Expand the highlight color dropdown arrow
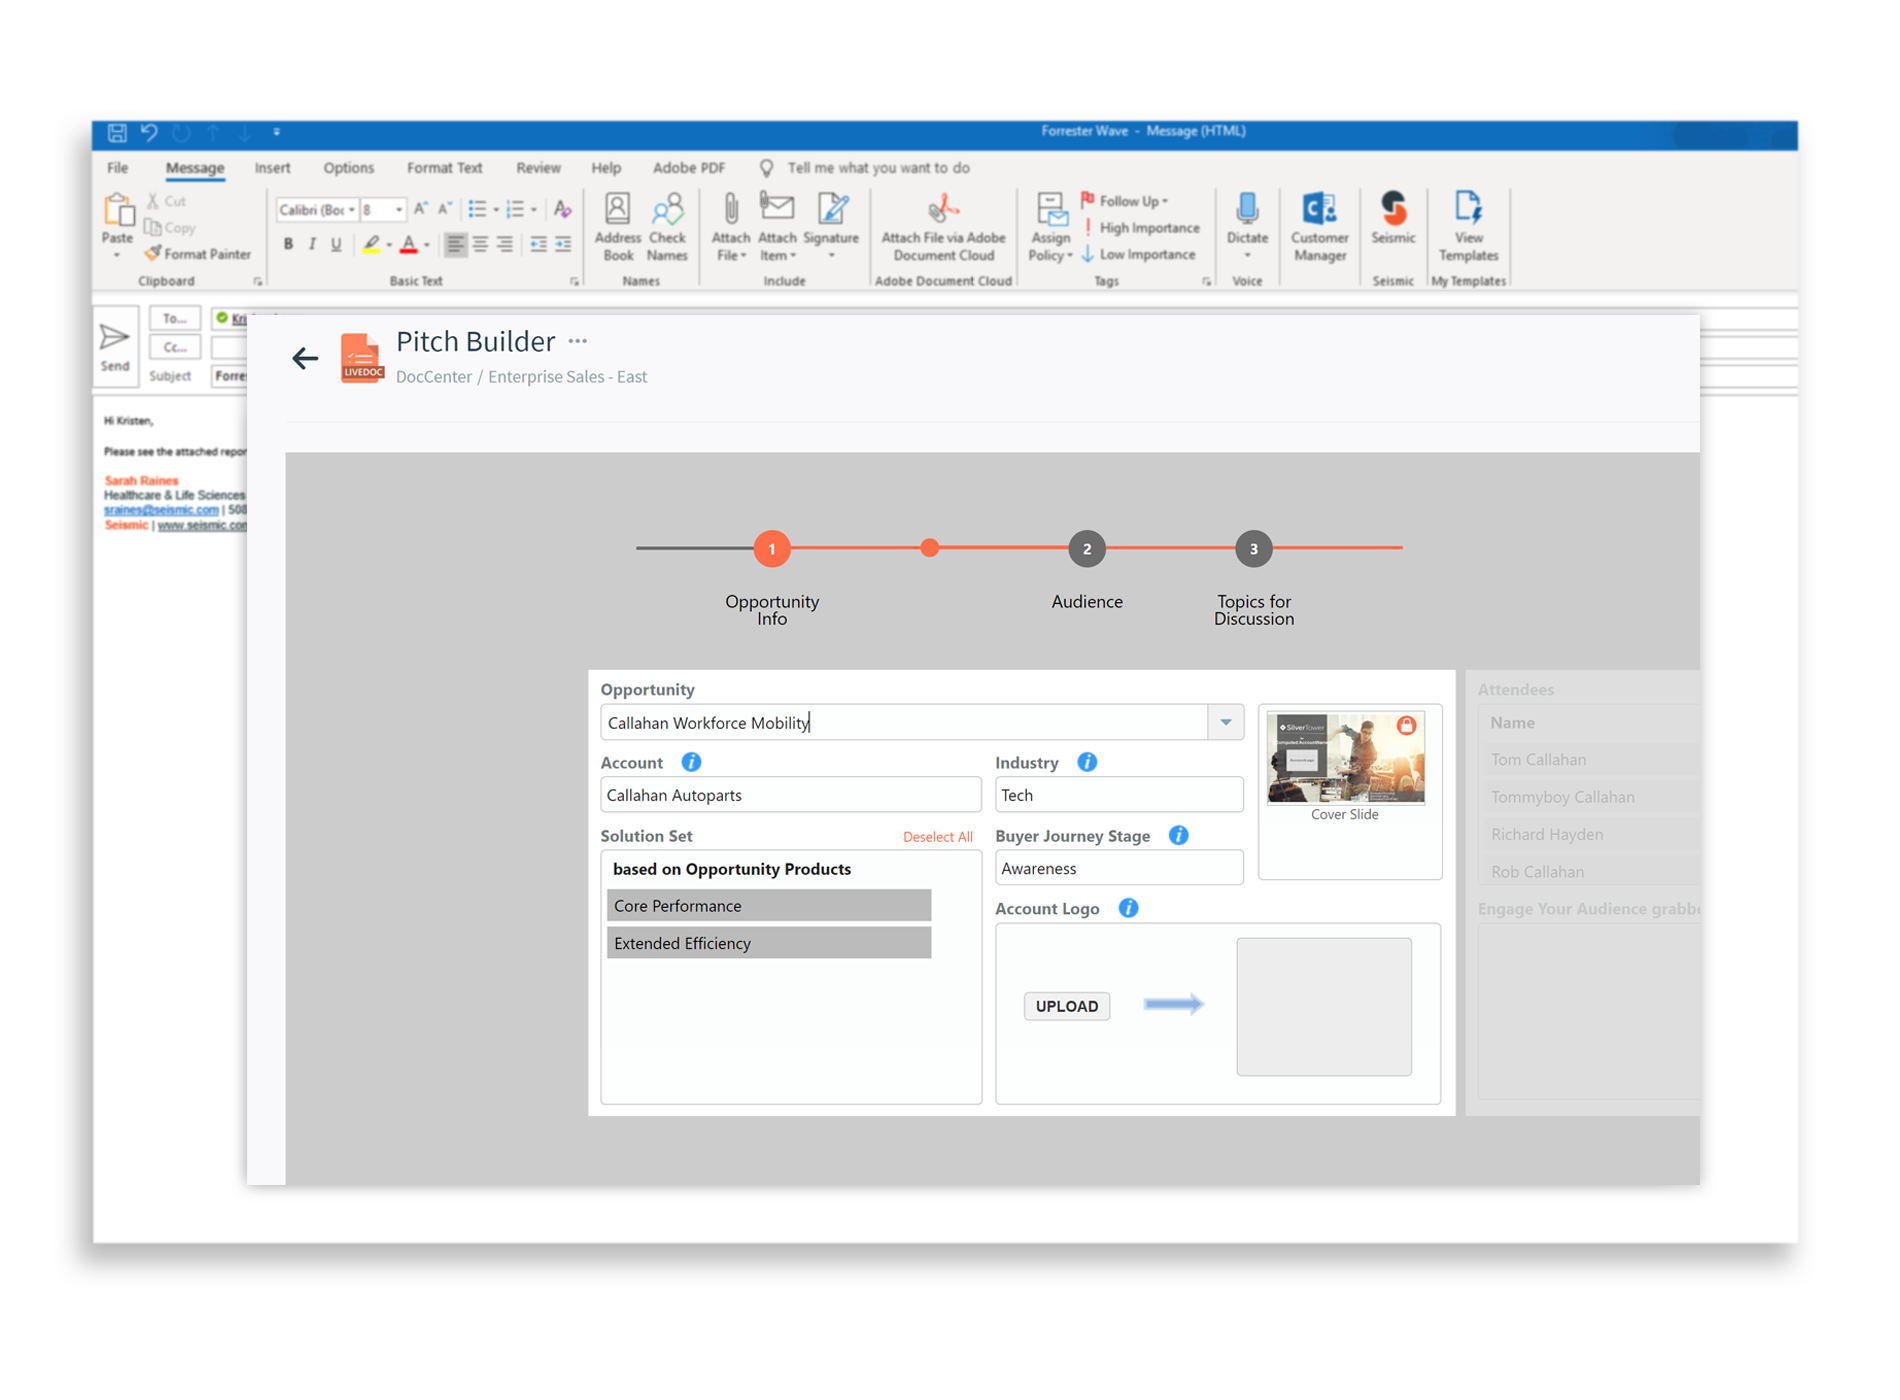Viewport: 1900px width, 1400px height. pos(389,245)
